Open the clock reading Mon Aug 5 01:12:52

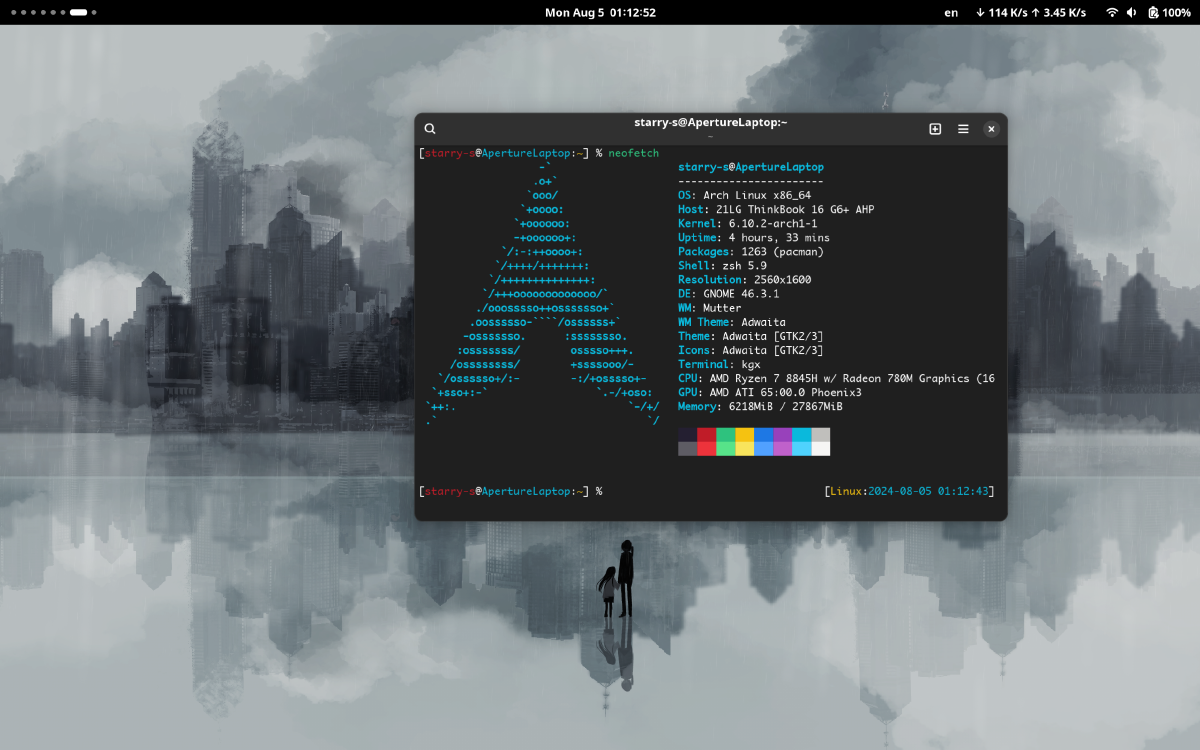[x=600, y=13]
